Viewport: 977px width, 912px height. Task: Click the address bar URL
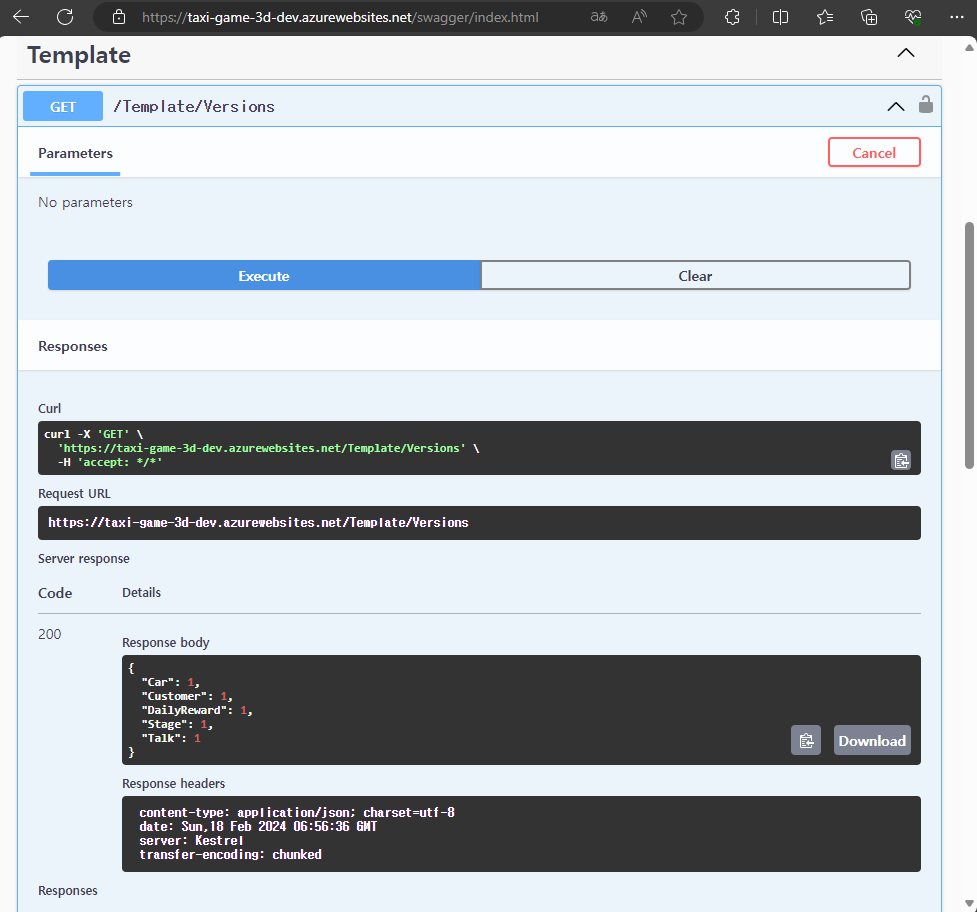340,17
